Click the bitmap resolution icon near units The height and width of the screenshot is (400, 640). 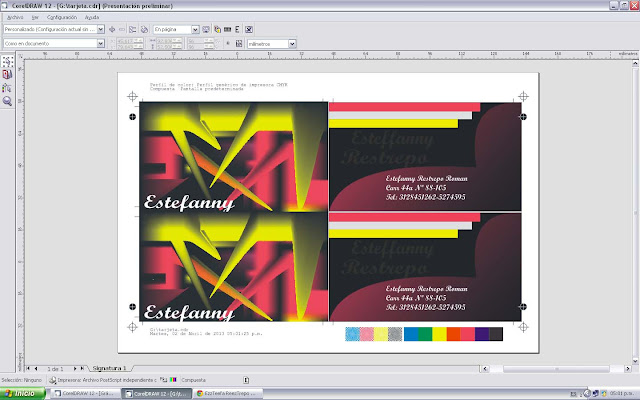pos(239,43)
